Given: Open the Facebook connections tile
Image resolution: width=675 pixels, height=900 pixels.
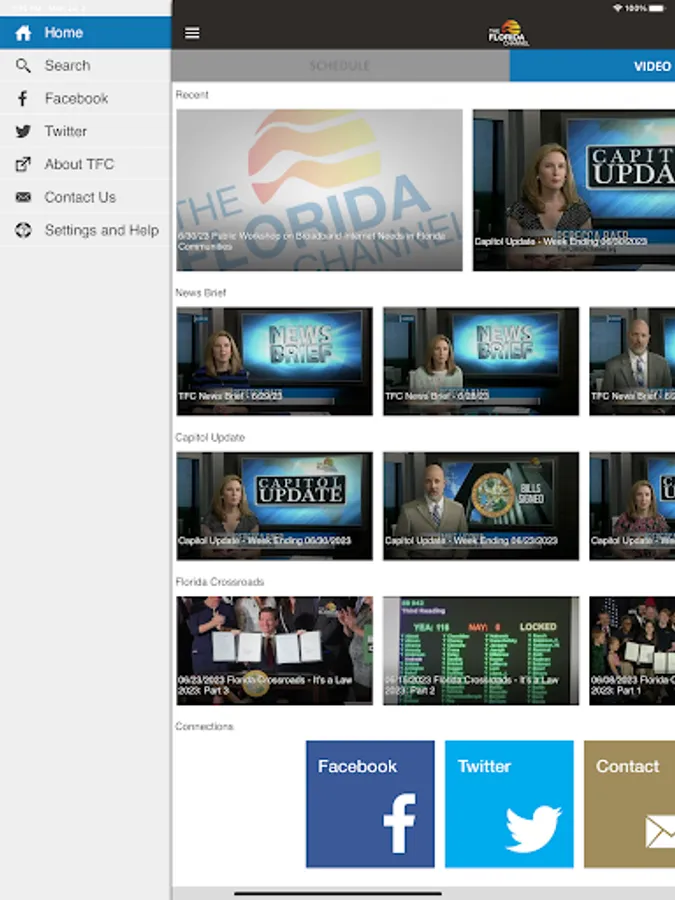Looking at the screenshot, I should click(x=370, y=804).
